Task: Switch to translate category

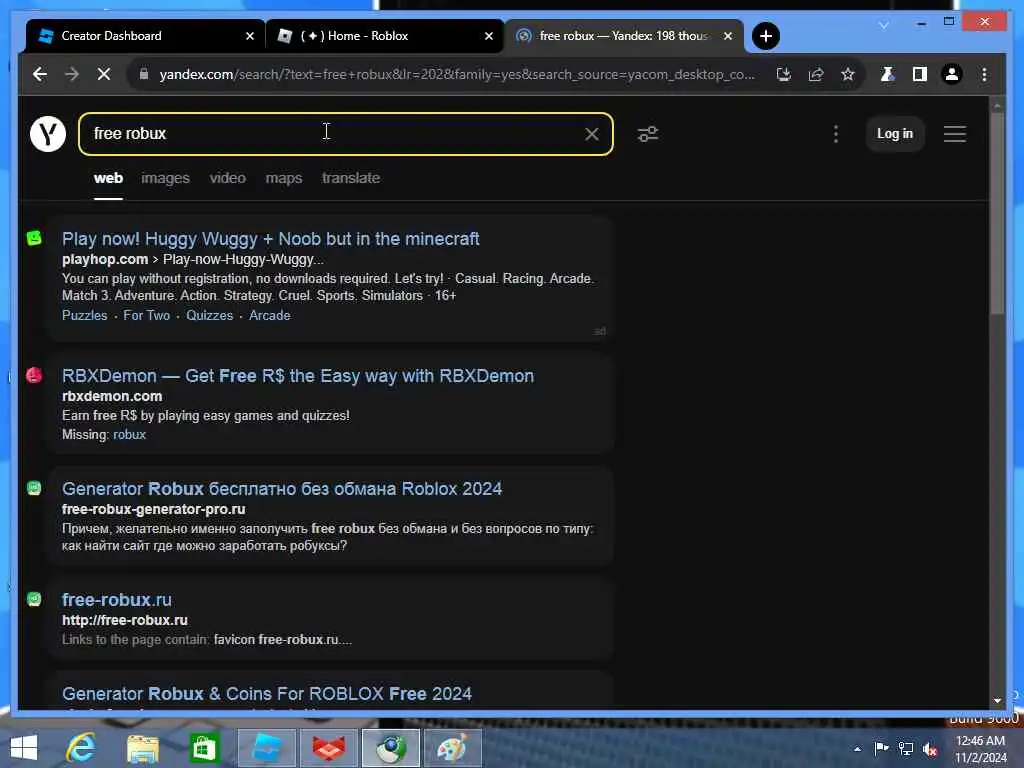Action: click(x=351, y=178)
